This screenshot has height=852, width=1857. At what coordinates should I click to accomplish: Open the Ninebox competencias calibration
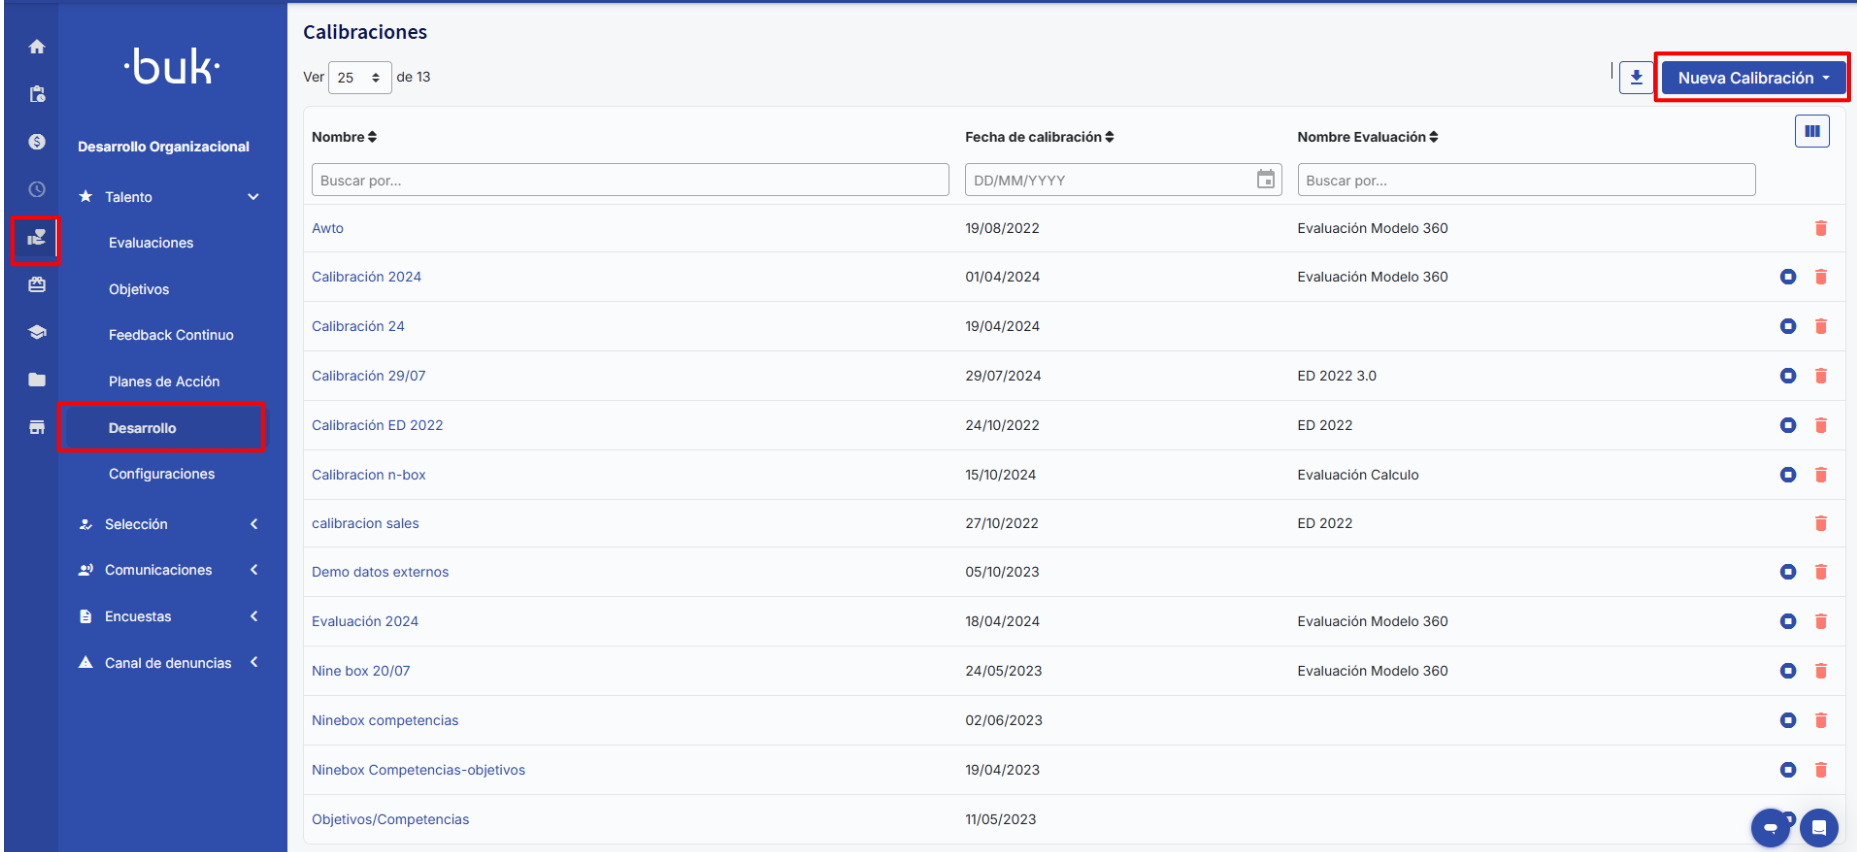385,720
